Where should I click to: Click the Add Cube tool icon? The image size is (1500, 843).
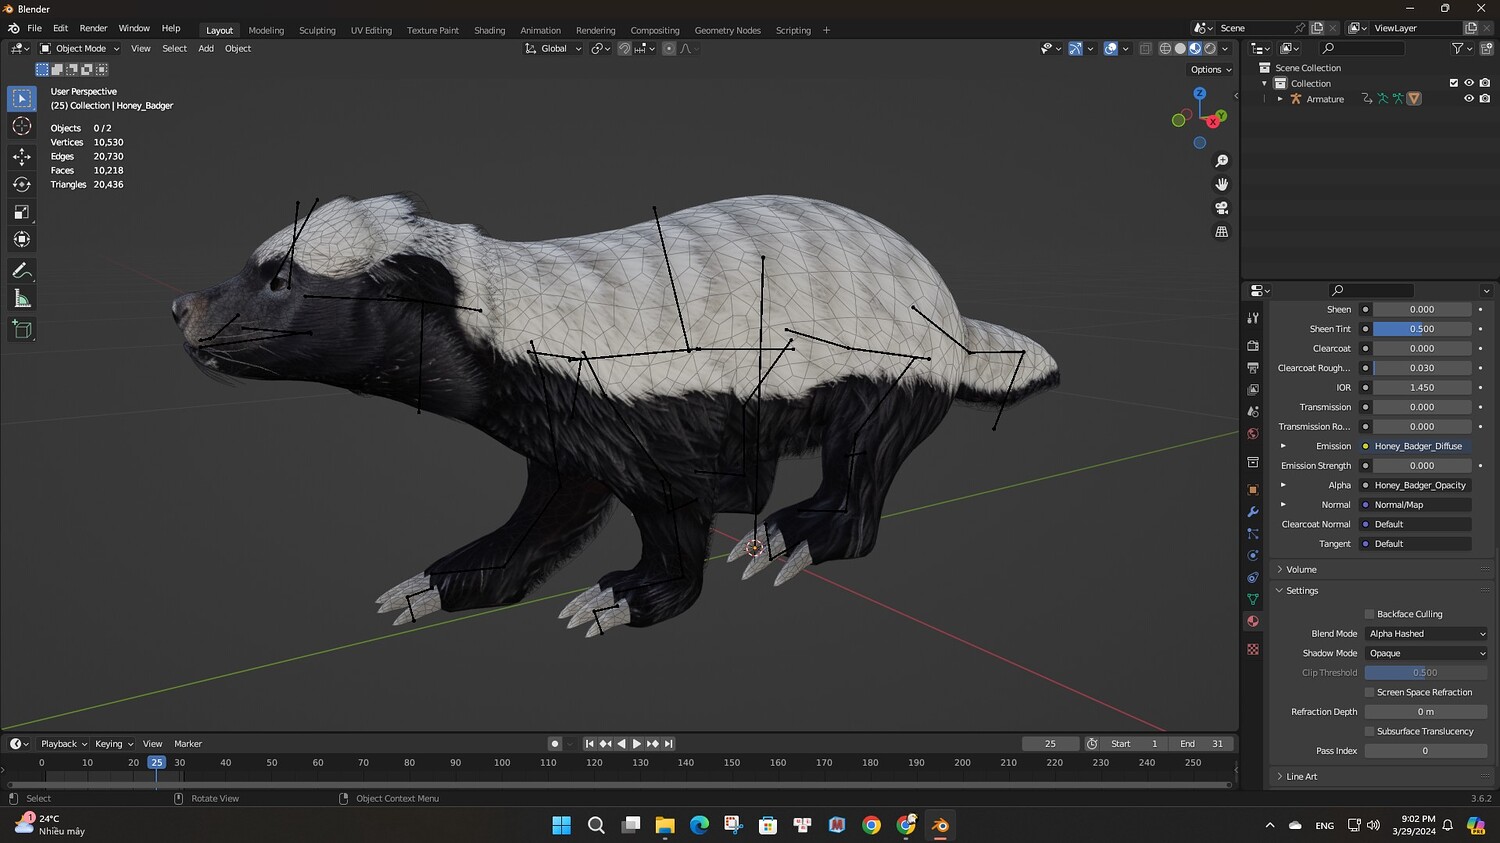point(22,329)
